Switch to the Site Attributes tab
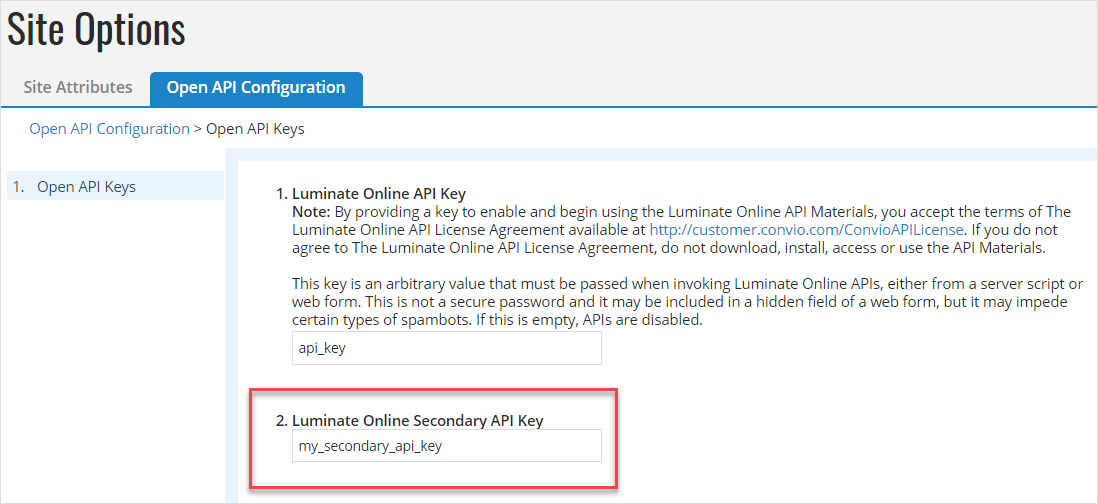 coord(78,88)
